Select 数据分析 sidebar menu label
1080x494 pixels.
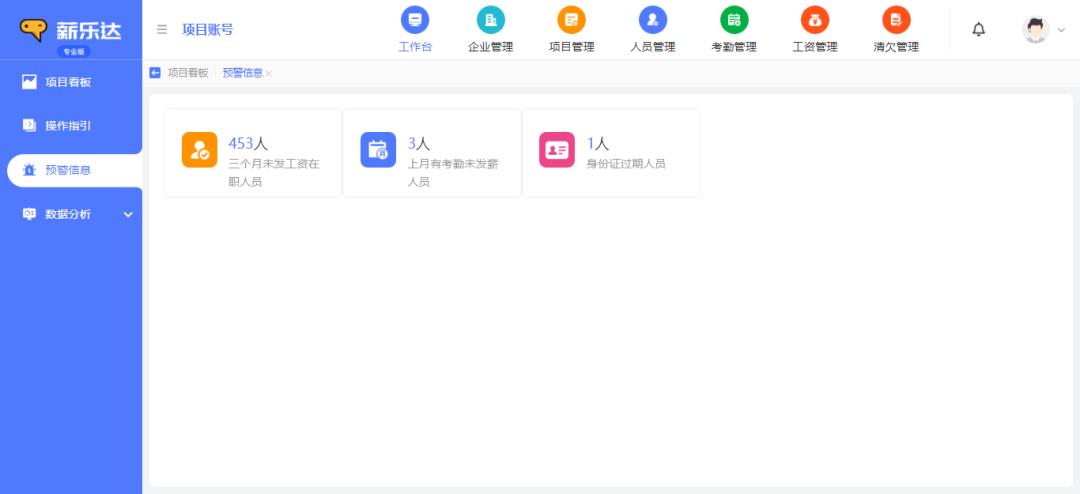68,214
